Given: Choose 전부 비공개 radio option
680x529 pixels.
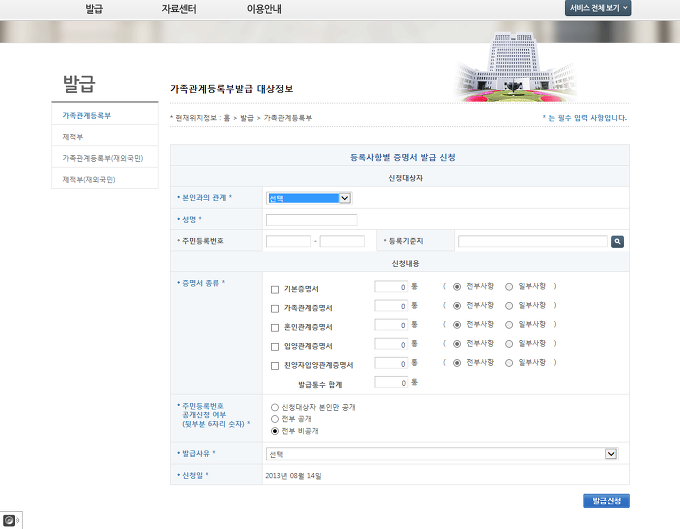Looking at the screenshot, I should click(x=275, y=431).
